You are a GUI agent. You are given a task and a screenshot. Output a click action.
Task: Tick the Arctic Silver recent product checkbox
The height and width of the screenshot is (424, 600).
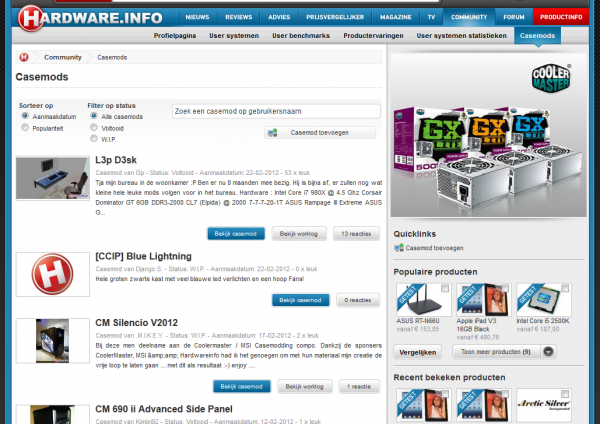pos(565,394)
